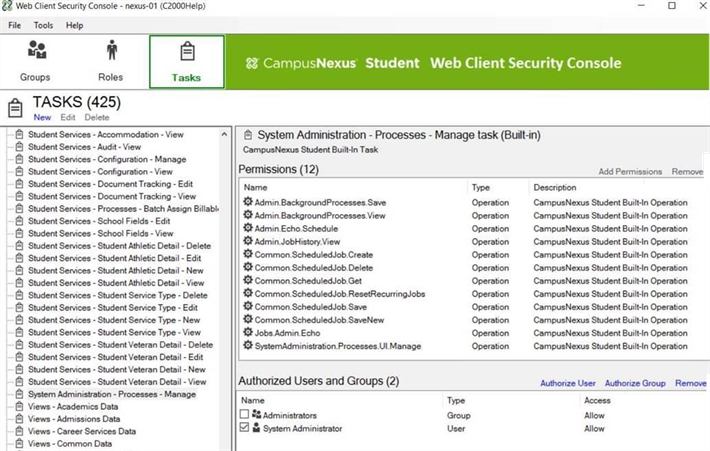Sort authorized users by Access column

click(x=597, y=400)
